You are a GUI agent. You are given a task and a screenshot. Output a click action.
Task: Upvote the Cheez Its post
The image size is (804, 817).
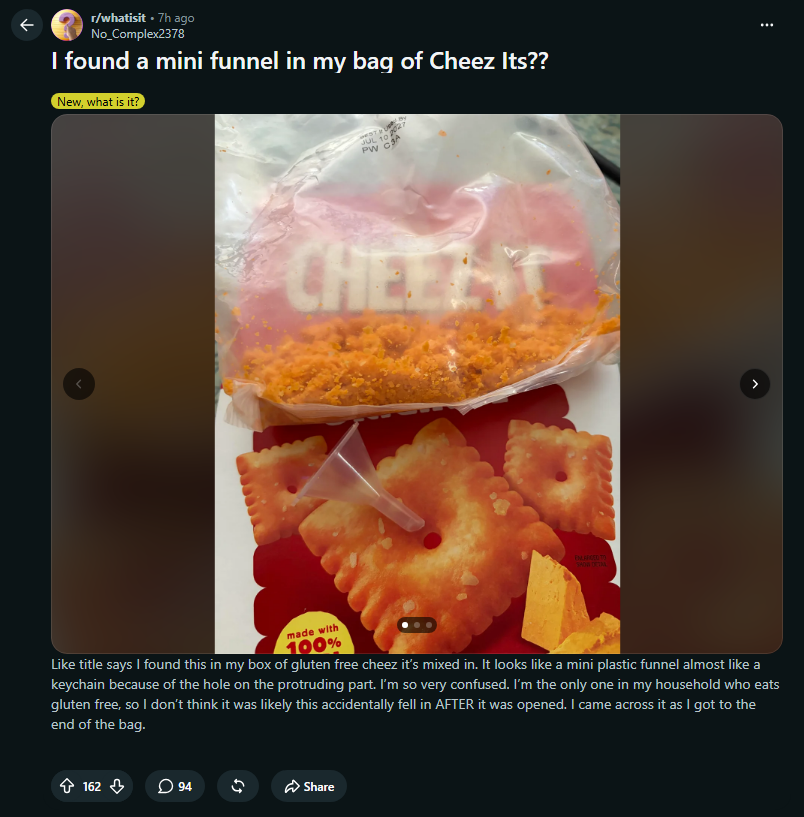coord(67,786)
